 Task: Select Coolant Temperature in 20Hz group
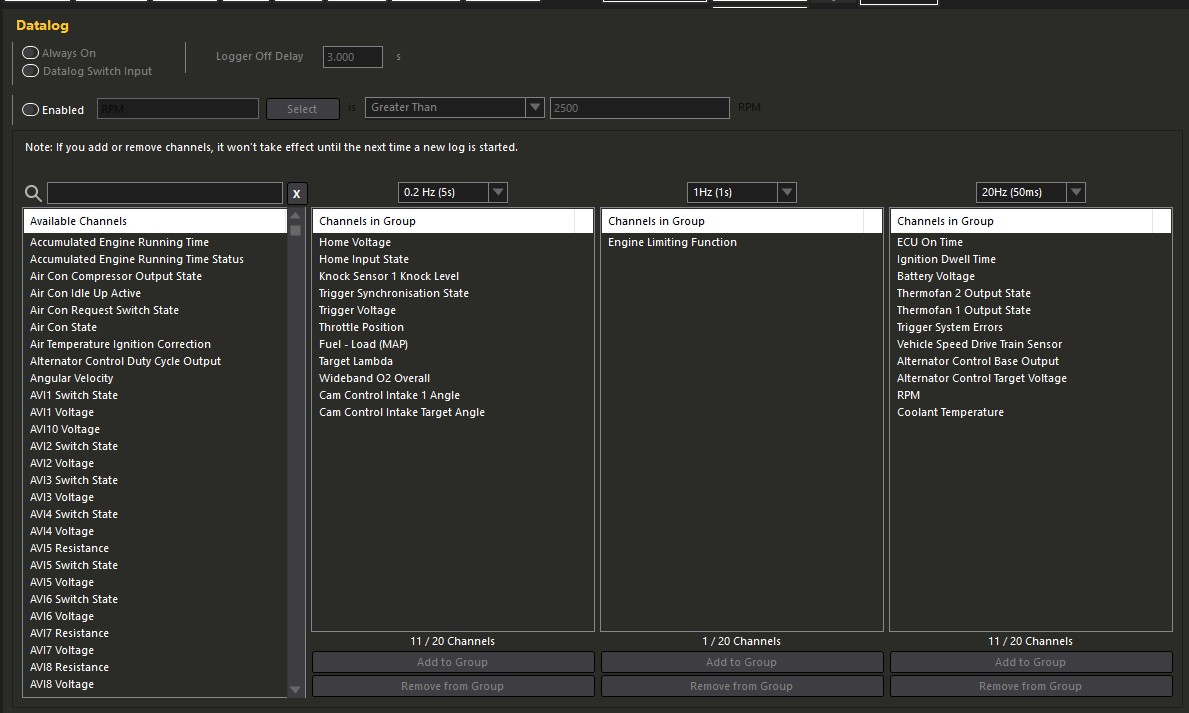pos(950,413)
